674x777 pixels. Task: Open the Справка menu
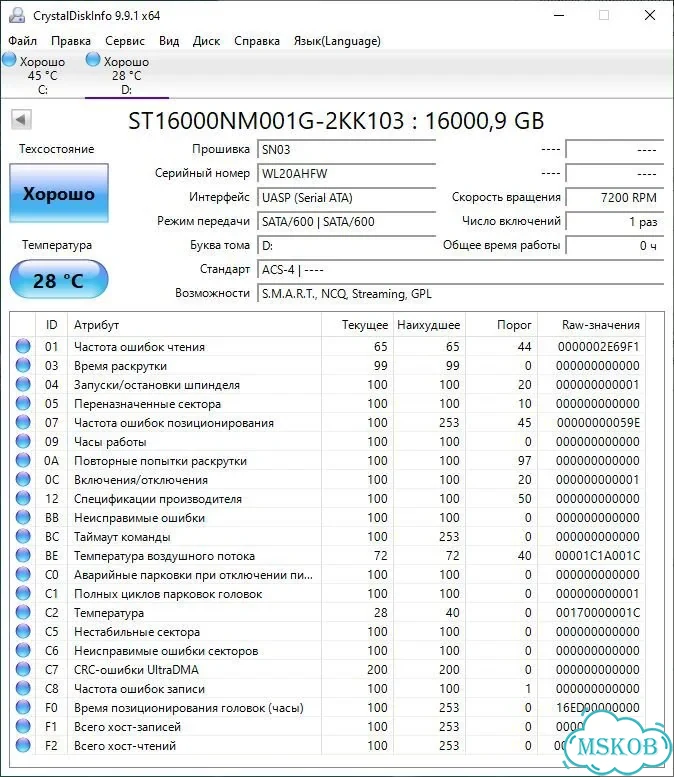[257, 41]
